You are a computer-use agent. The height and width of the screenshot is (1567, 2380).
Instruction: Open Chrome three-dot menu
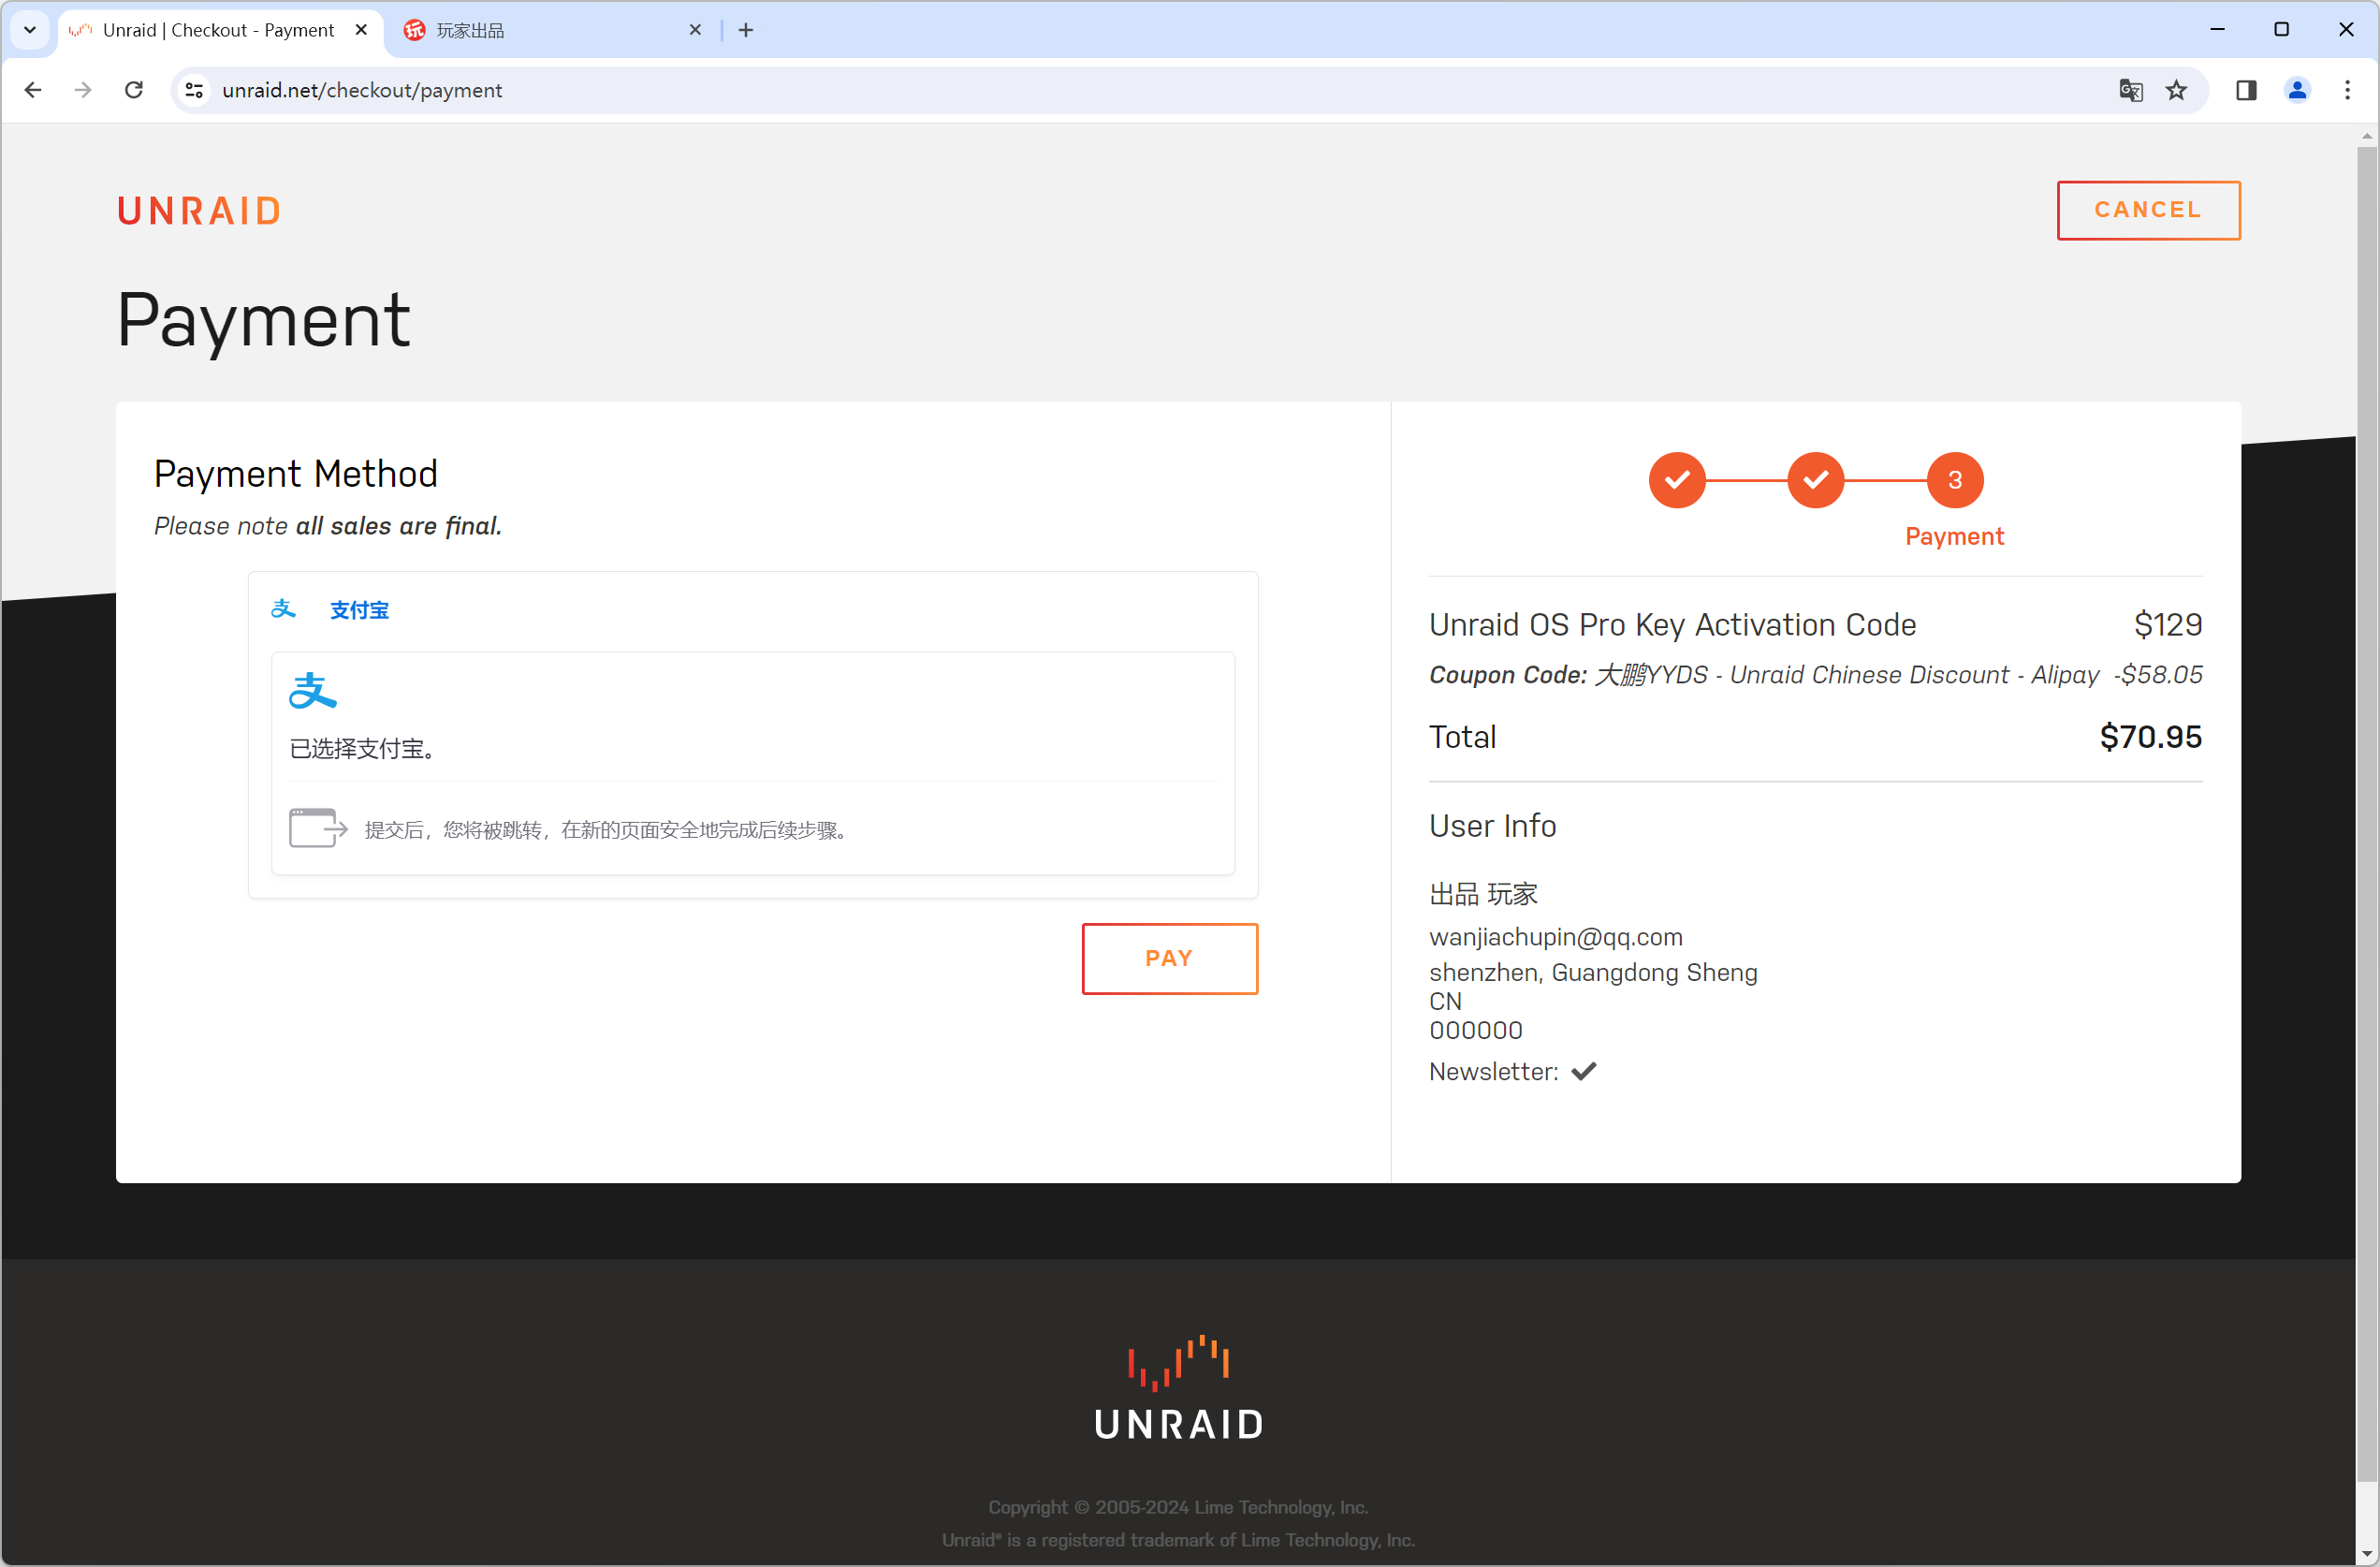coord(2347,90)
